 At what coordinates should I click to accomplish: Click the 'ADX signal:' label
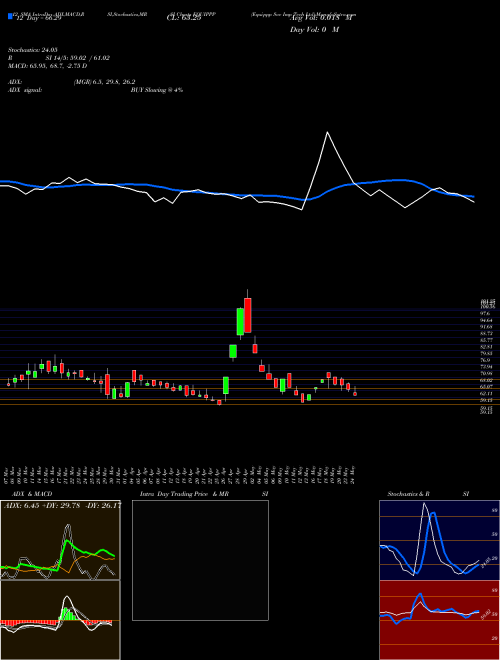[25, 90]
